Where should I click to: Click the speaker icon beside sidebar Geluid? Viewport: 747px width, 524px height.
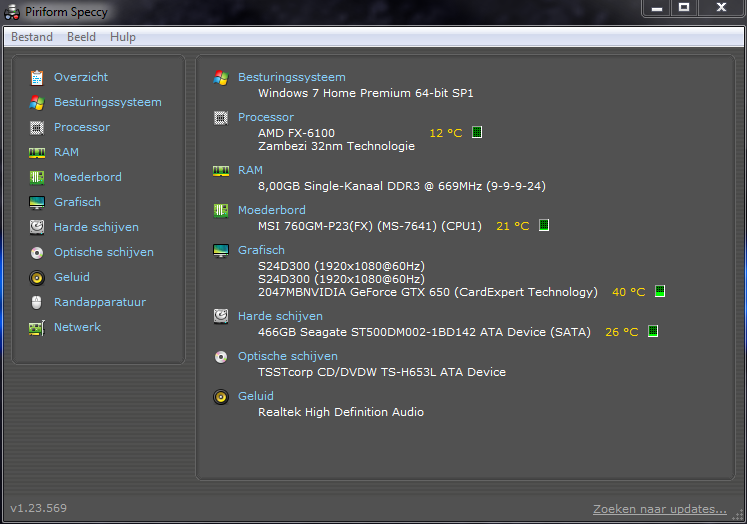pos(37,277)
